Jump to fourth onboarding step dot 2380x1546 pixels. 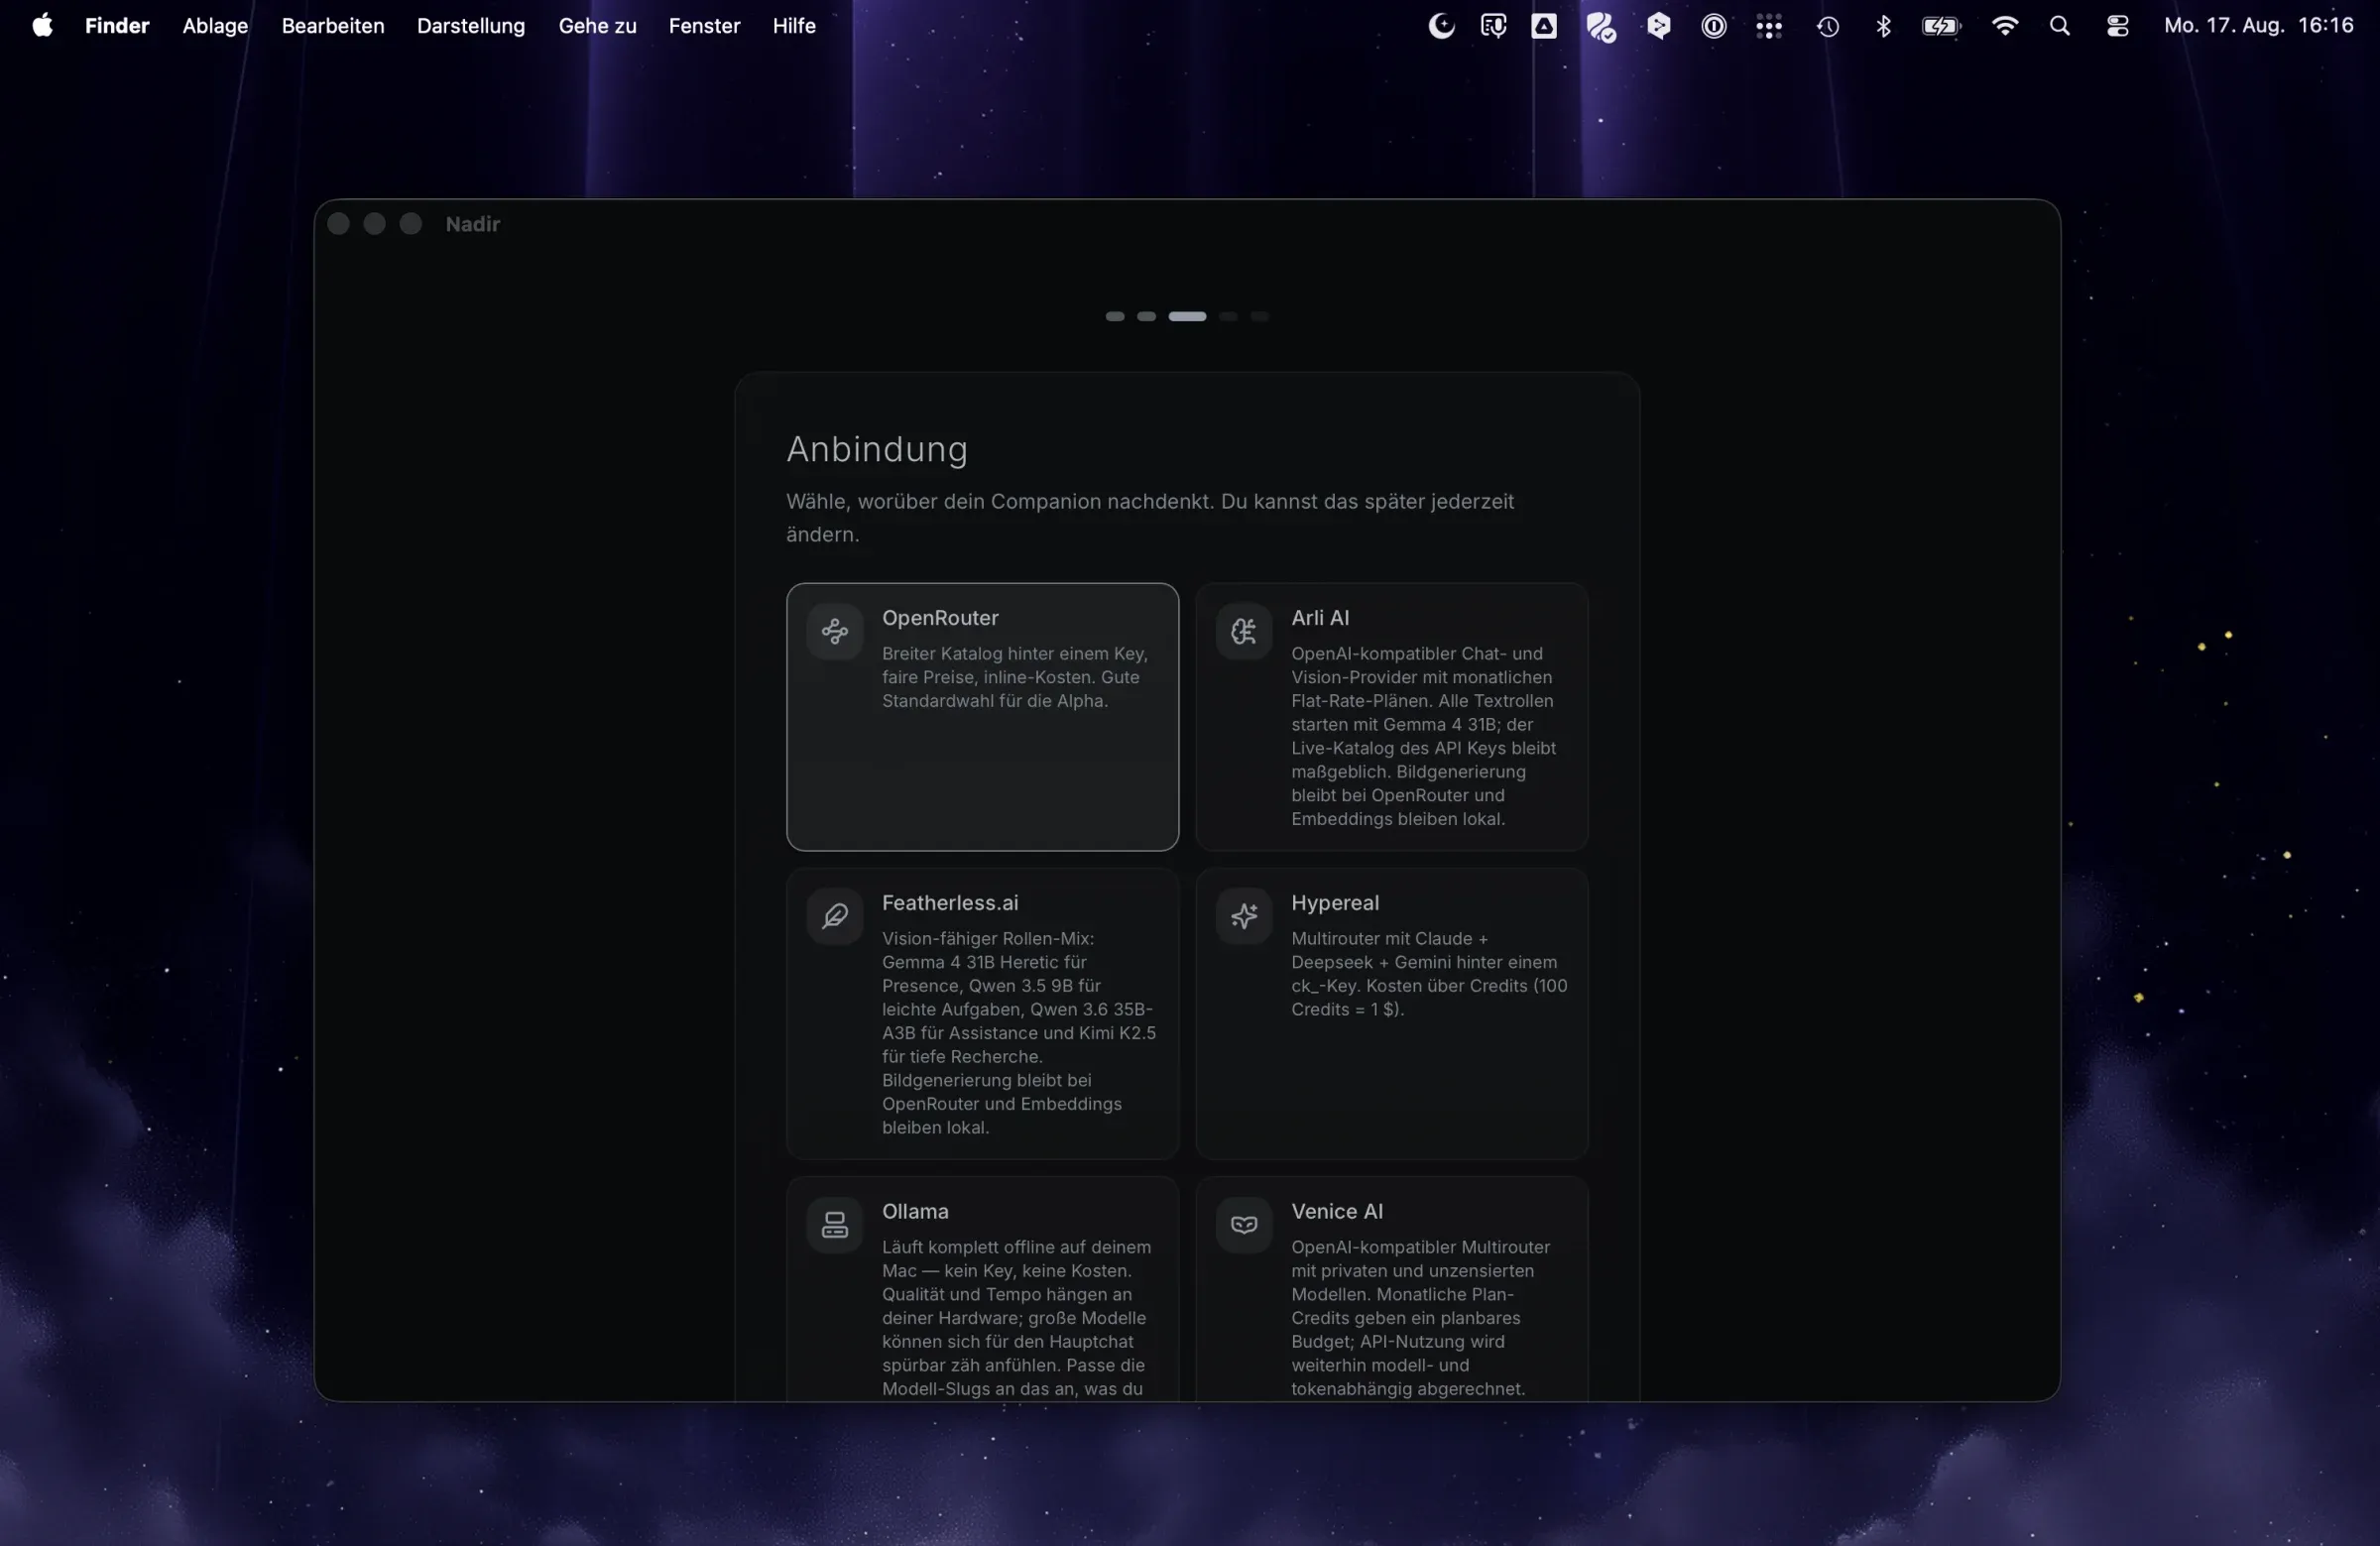point(1228,317)
